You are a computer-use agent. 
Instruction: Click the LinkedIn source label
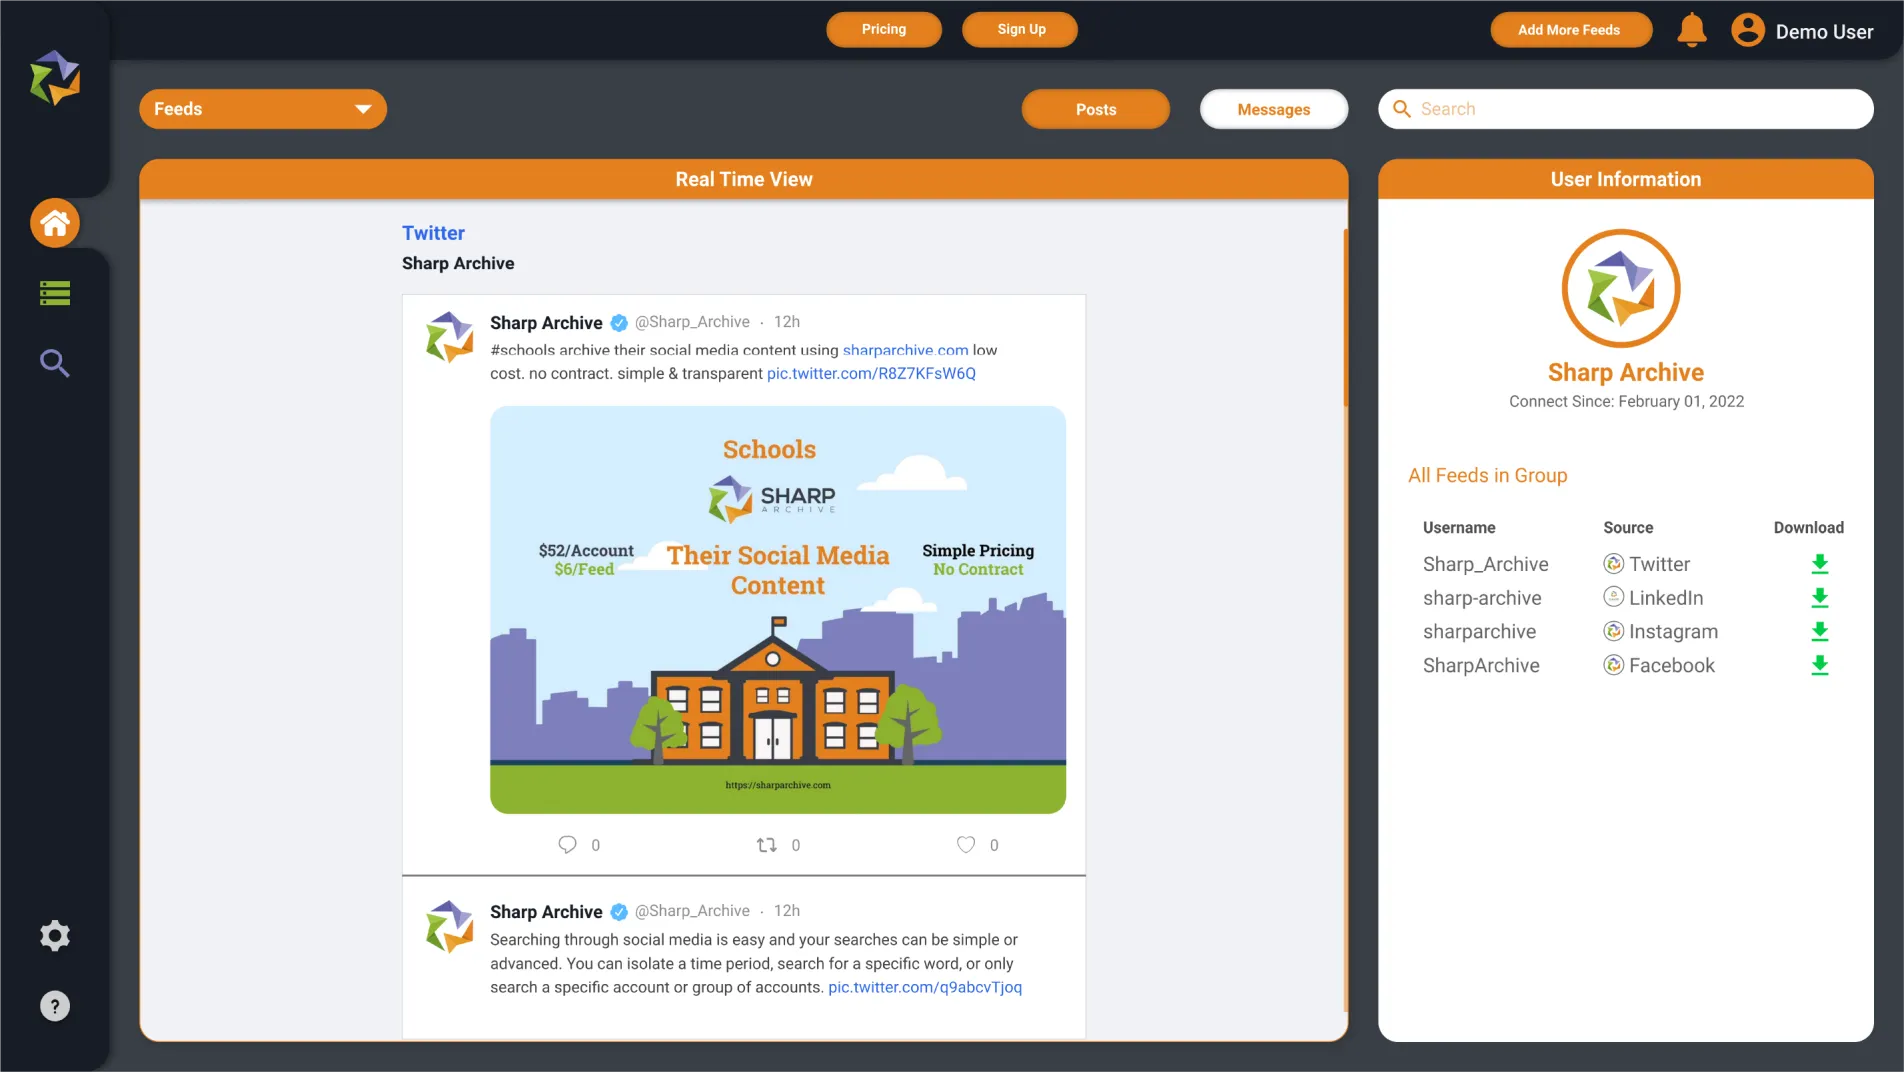1666,598
